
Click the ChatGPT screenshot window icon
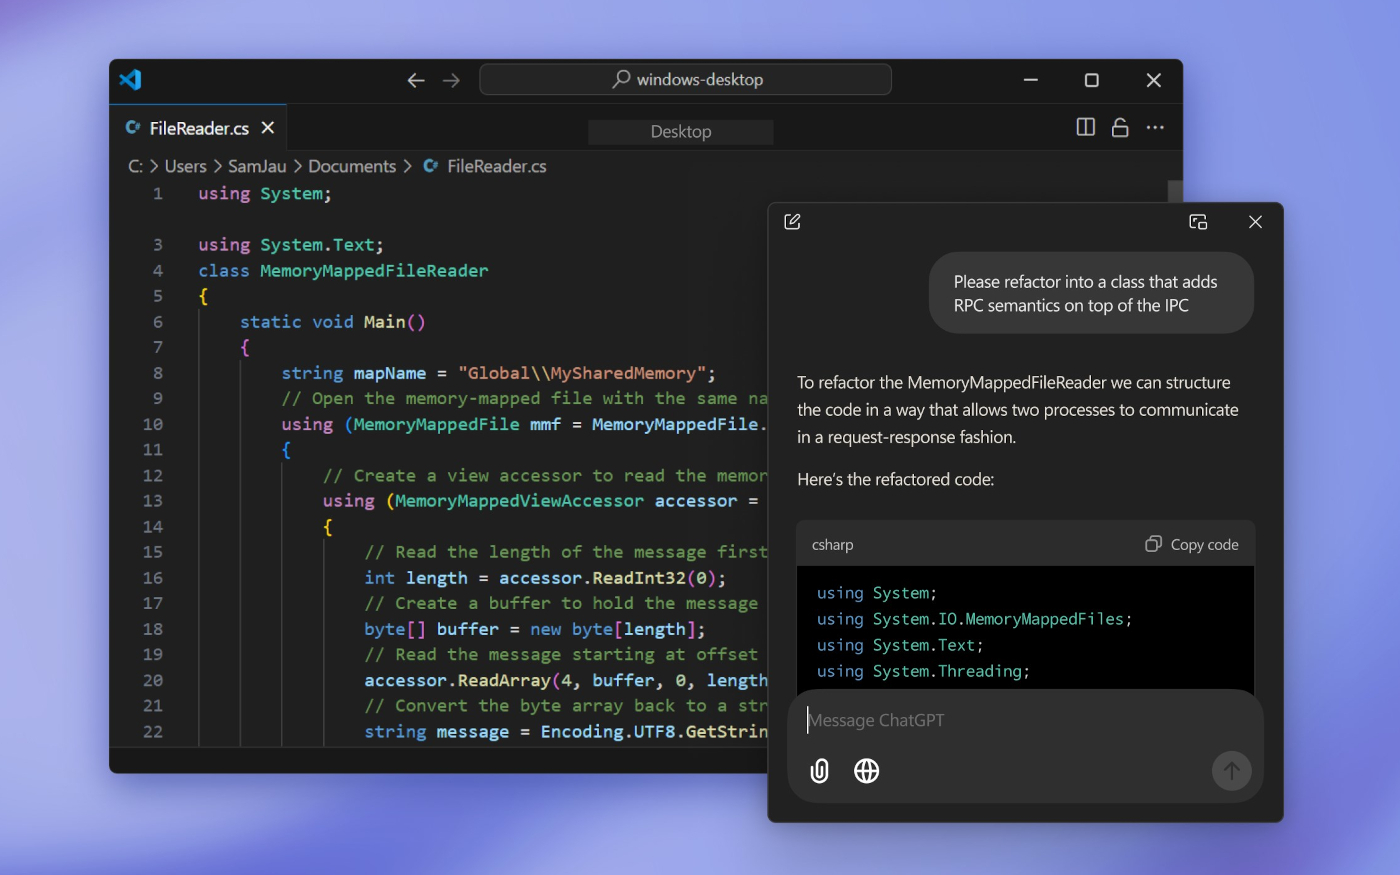coord(1198,222)
